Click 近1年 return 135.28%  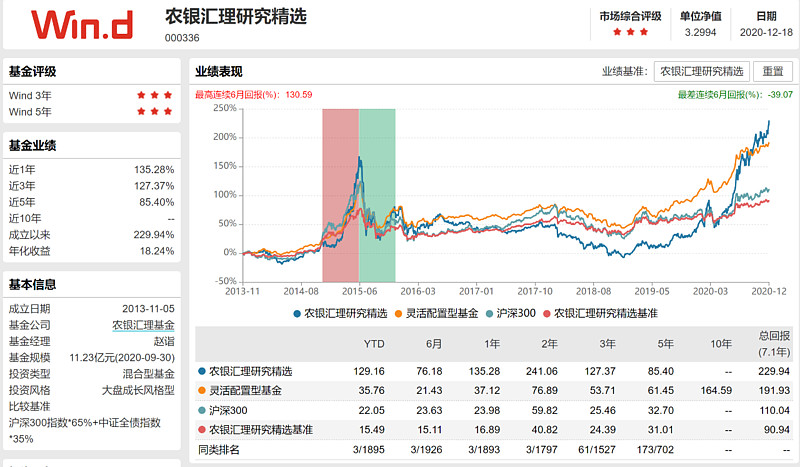coord(154,169)
